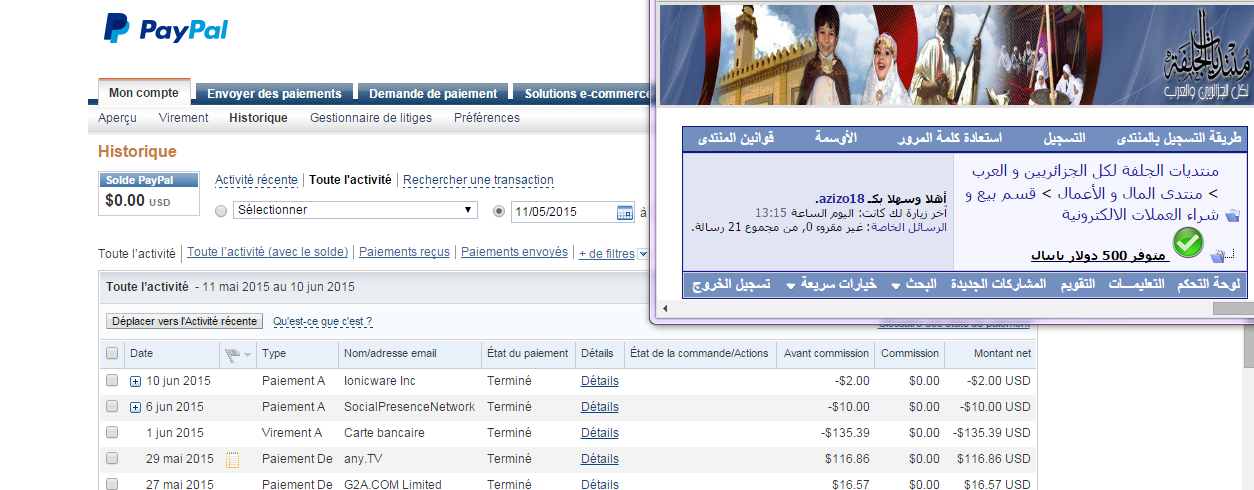Tick the select-all checkbox in the table header
The height and width of the screenshot is (490, 1254).
coord(112,353)
